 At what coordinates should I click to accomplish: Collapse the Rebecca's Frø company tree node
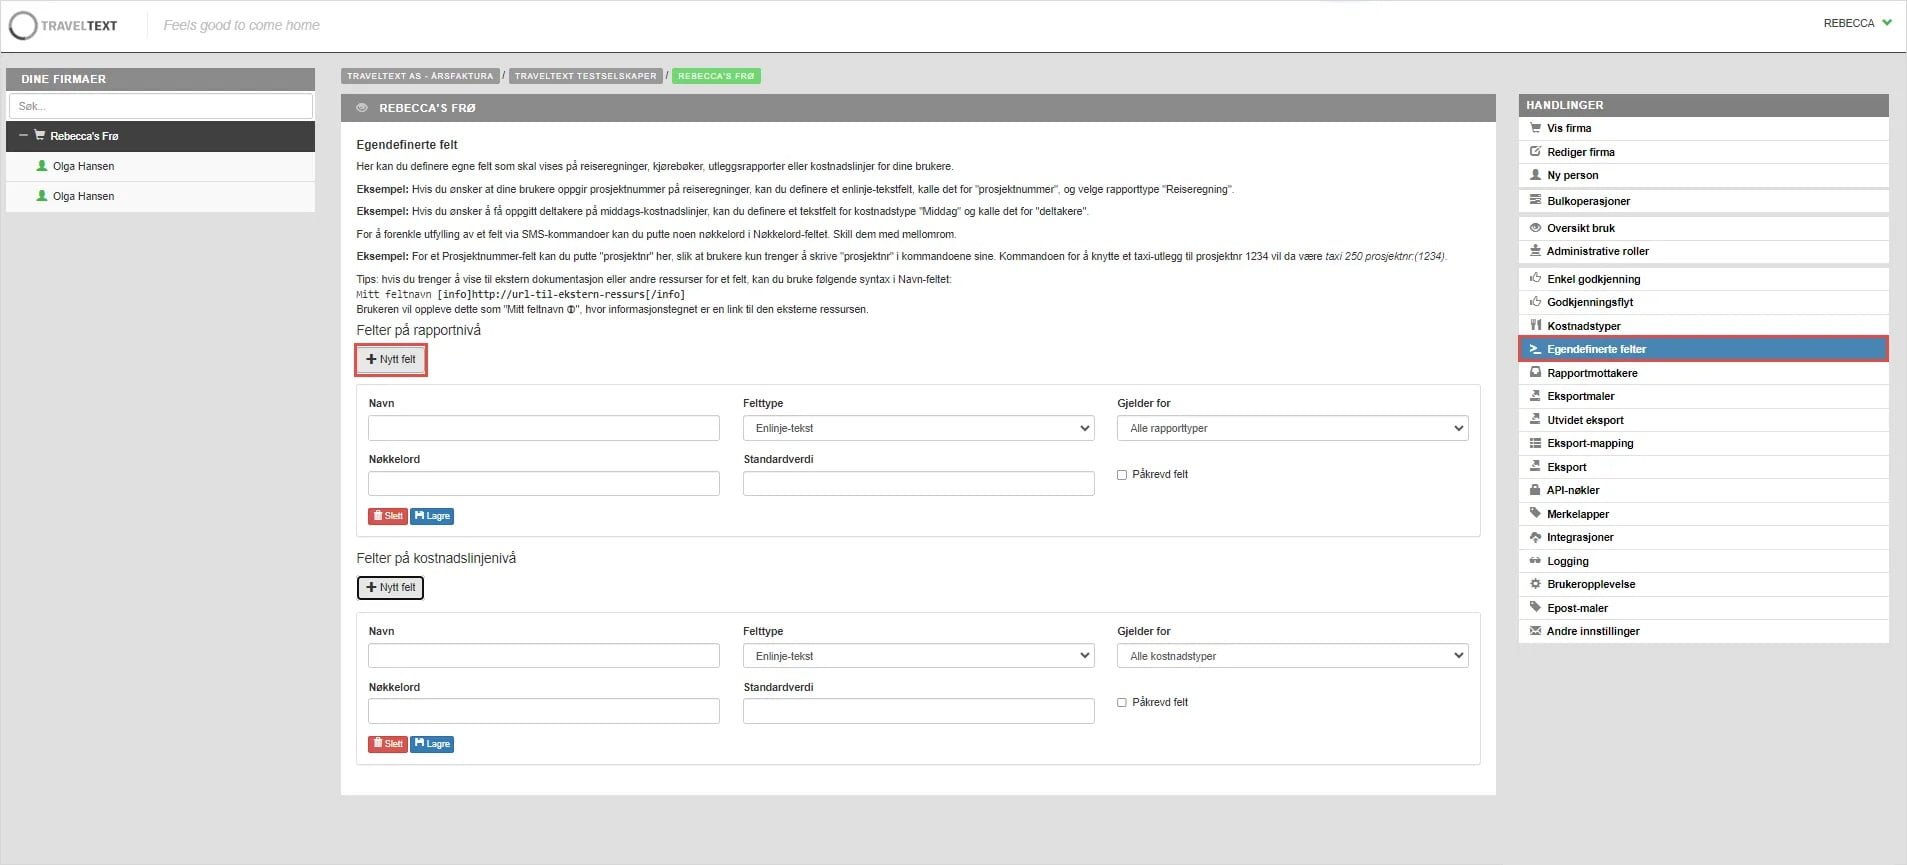(23, 136)
